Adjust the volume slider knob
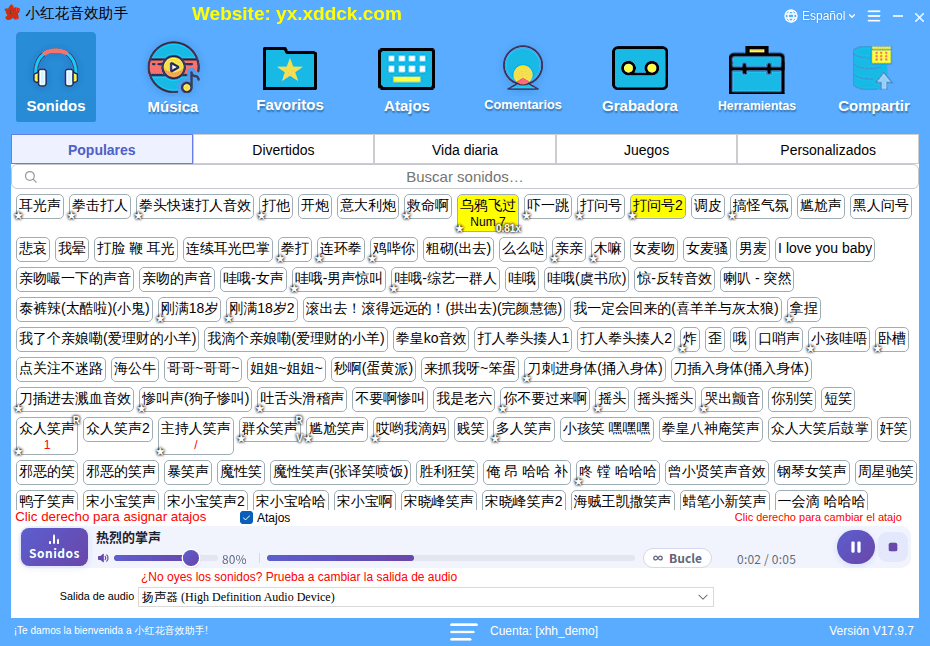 point(190,558)
